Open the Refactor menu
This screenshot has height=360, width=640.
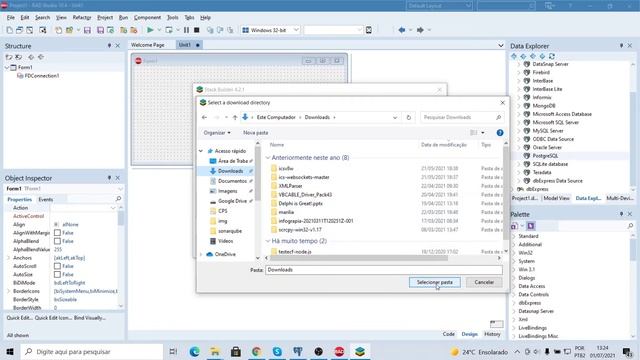(x=82, y=18)
